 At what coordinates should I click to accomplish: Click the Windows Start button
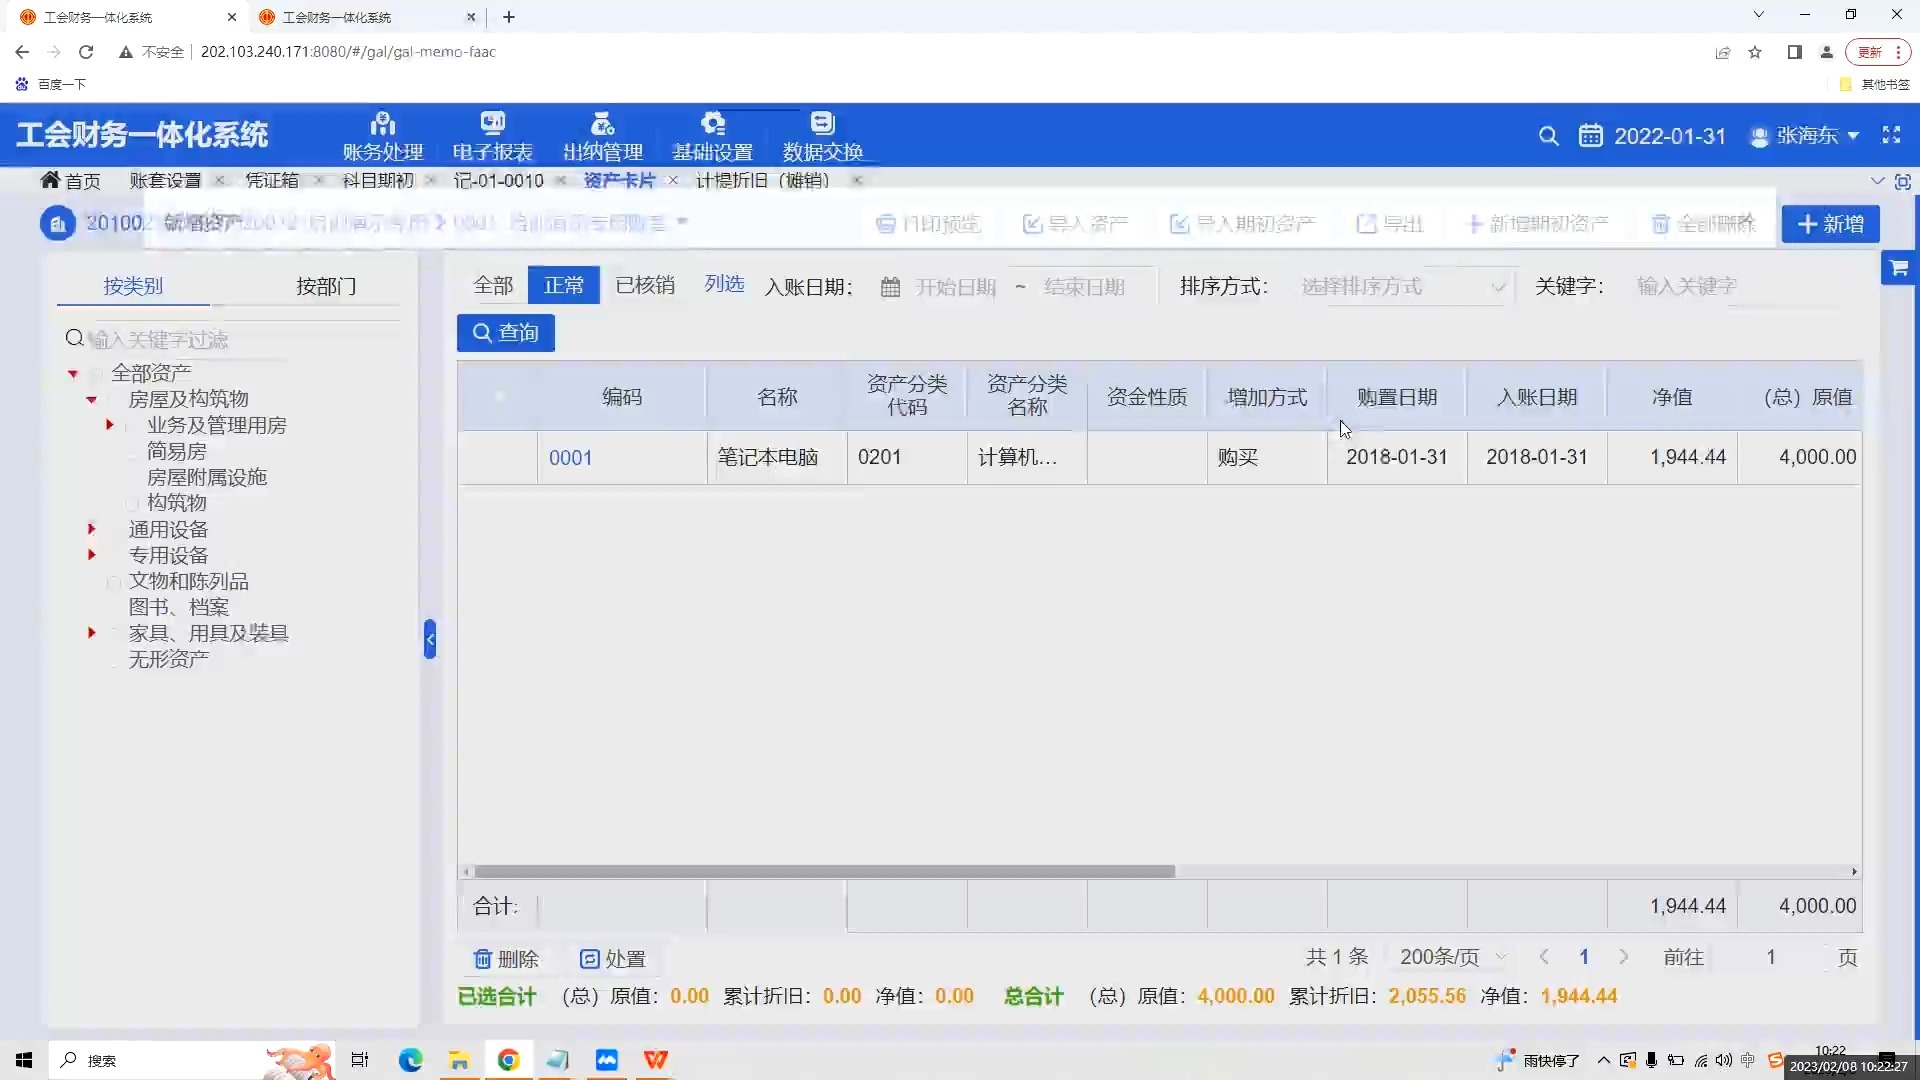24,1060
